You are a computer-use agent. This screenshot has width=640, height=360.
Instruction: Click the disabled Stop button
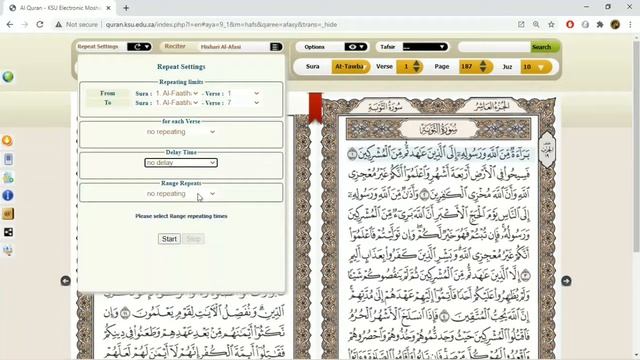pos(193,239)
